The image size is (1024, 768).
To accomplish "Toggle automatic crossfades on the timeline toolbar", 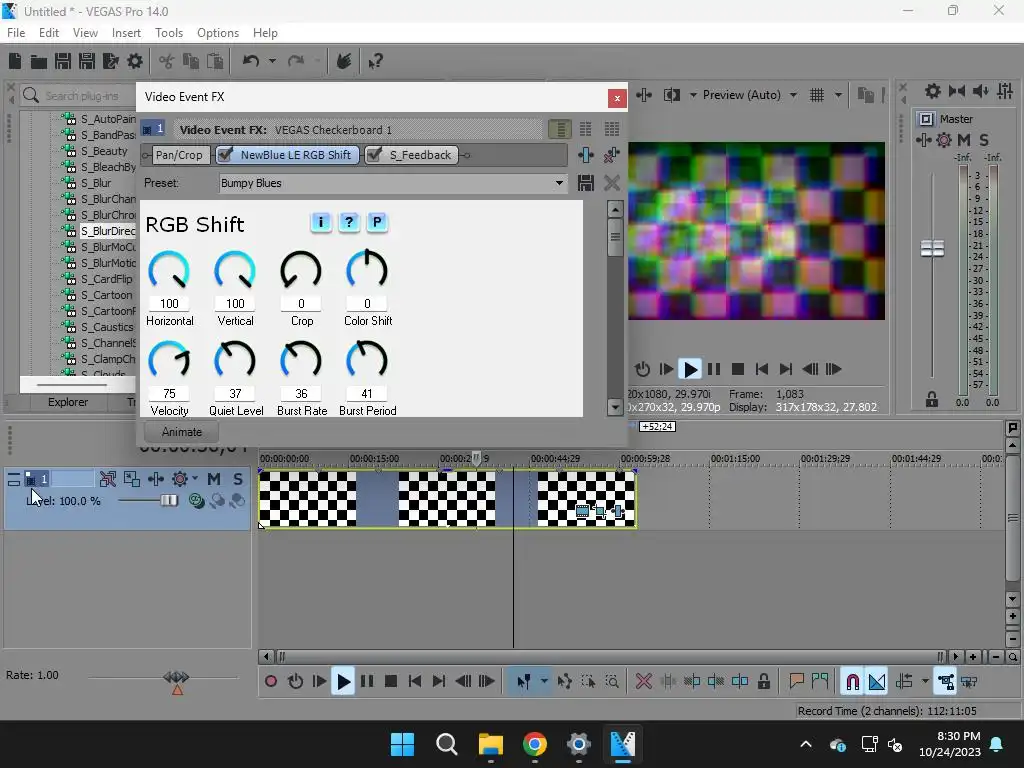I will pos(877,682).
